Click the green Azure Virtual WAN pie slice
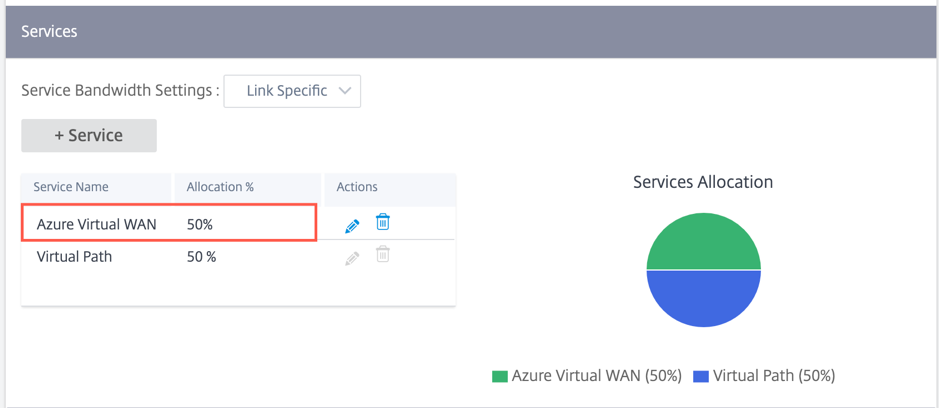The image size is (939, 408). click(x=704, y=243)
